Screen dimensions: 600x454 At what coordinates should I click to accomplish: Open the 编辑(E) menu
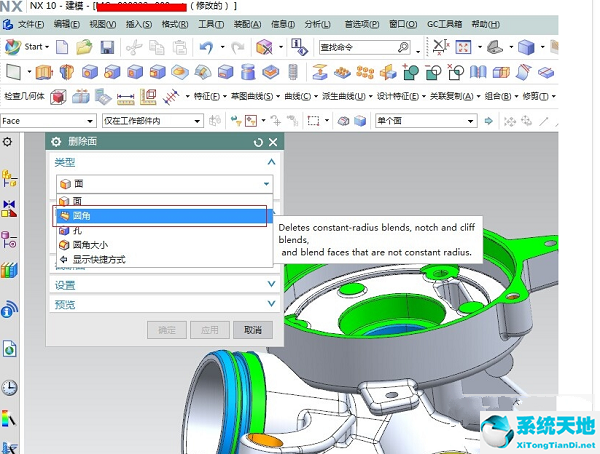click(x=67, y=24)
